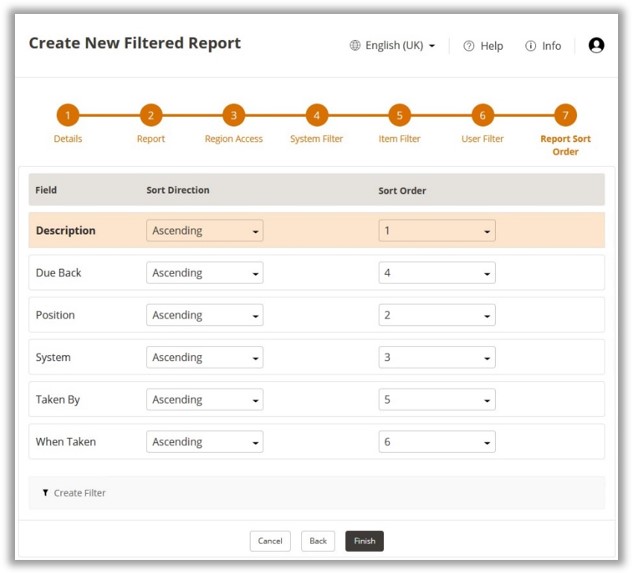
Task: Open the Info icon in the header
Action: point(530,46)
